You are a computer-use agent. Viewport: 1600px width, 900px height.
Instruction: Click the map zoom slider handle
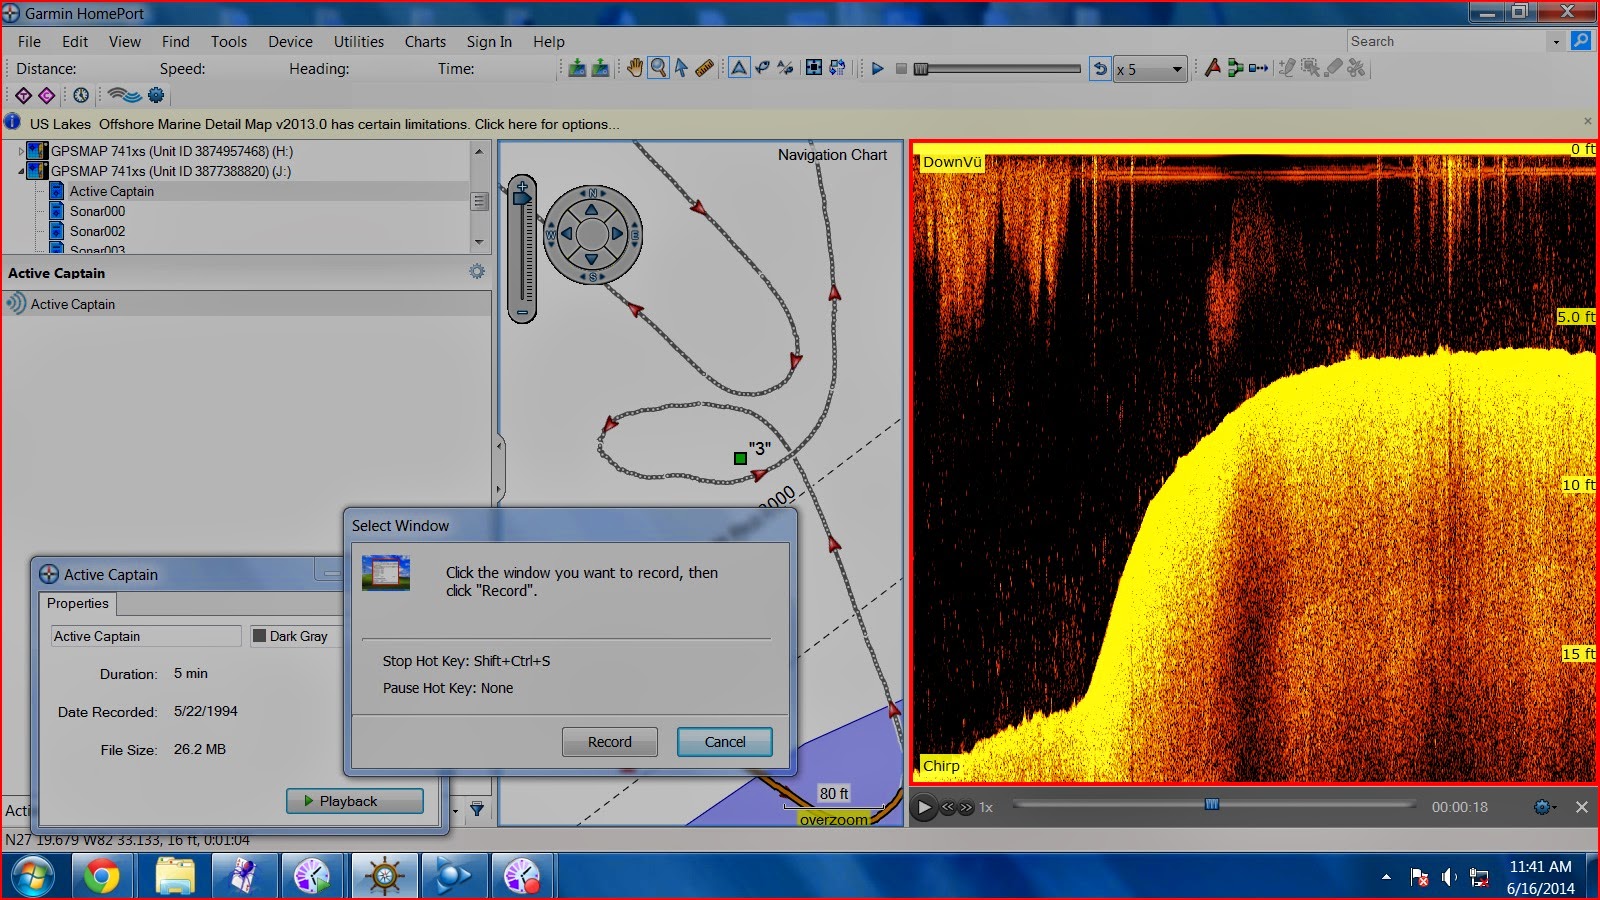[x=522, y=198]
